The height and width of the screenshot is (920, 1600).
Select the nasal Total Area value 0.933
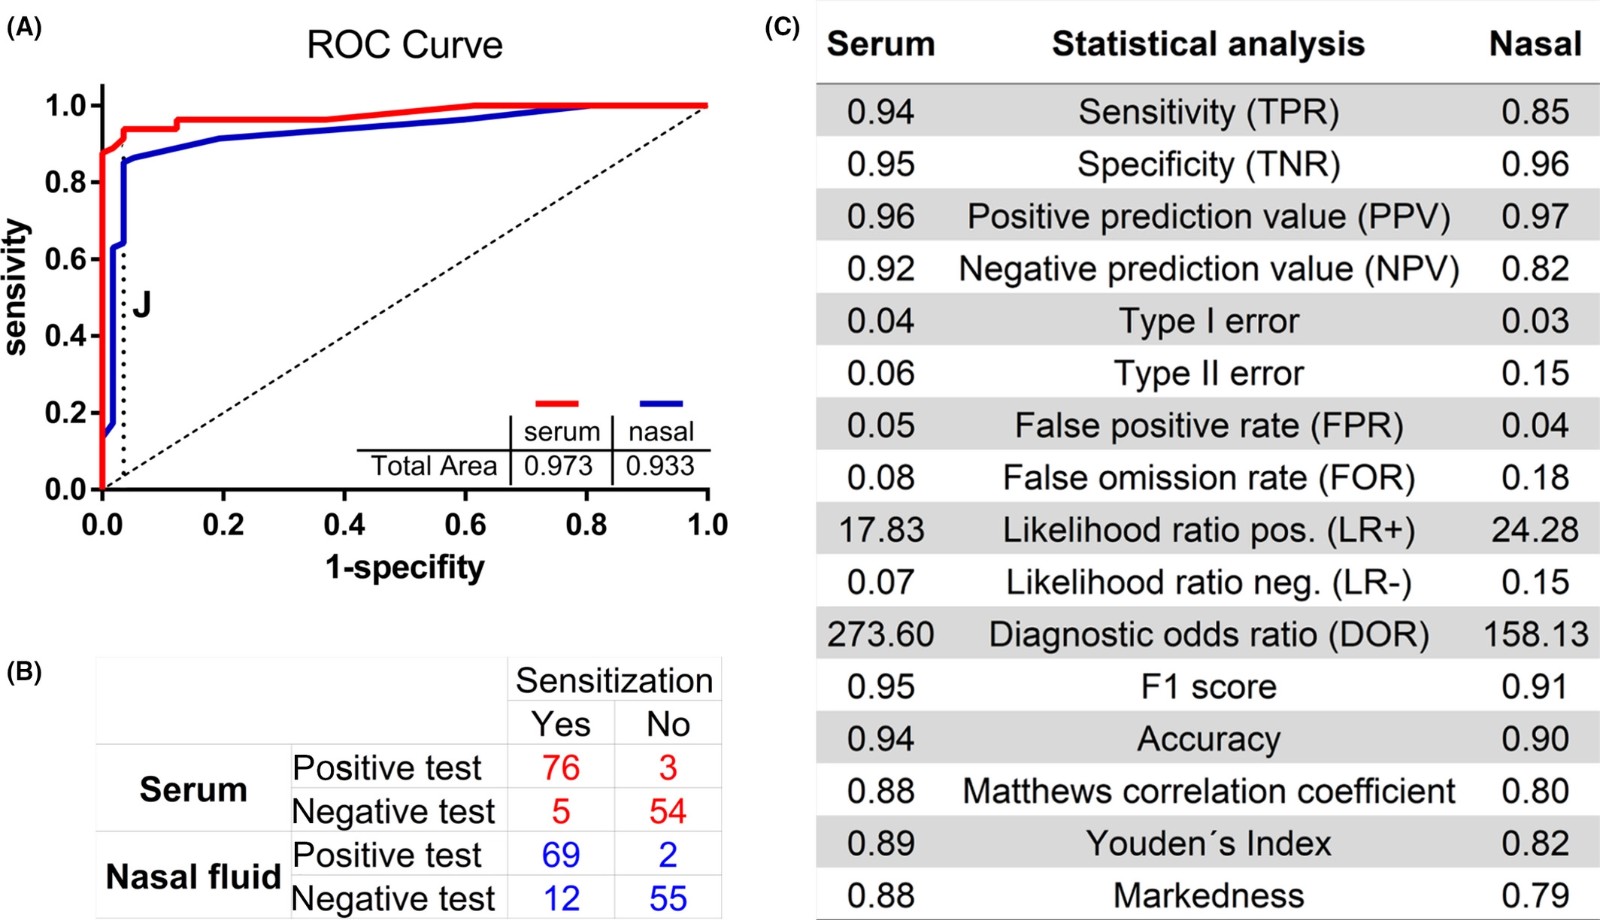point(660,466)
